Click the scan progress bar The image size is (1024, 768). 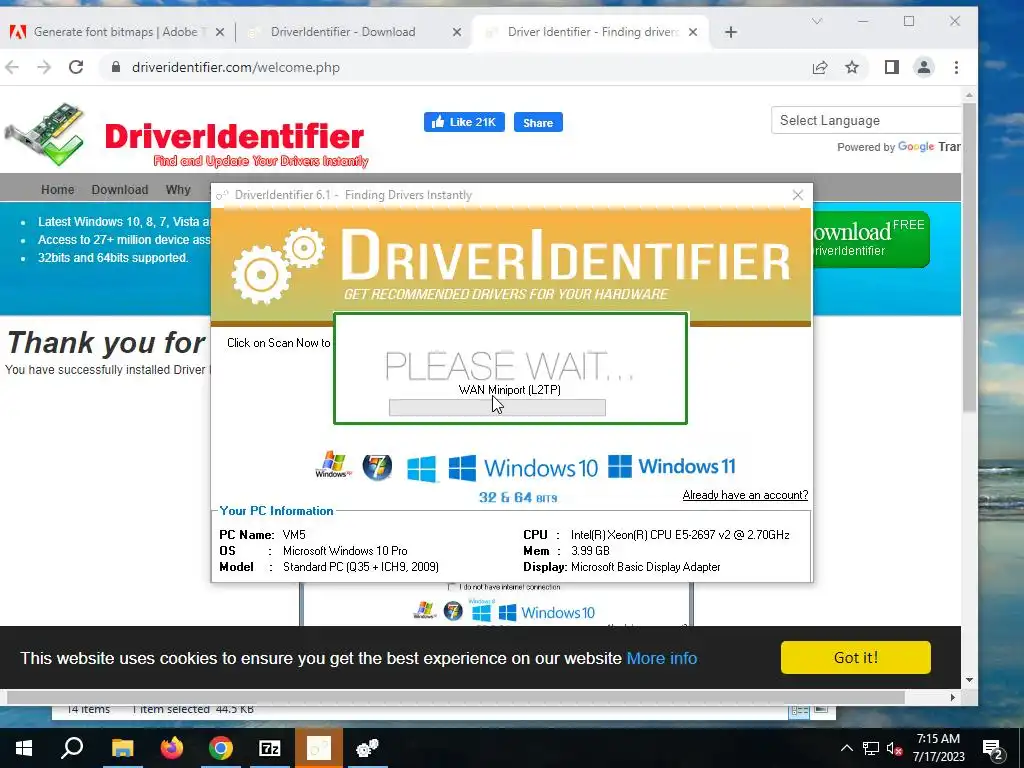pyautogui.click(x=497, y=408)
